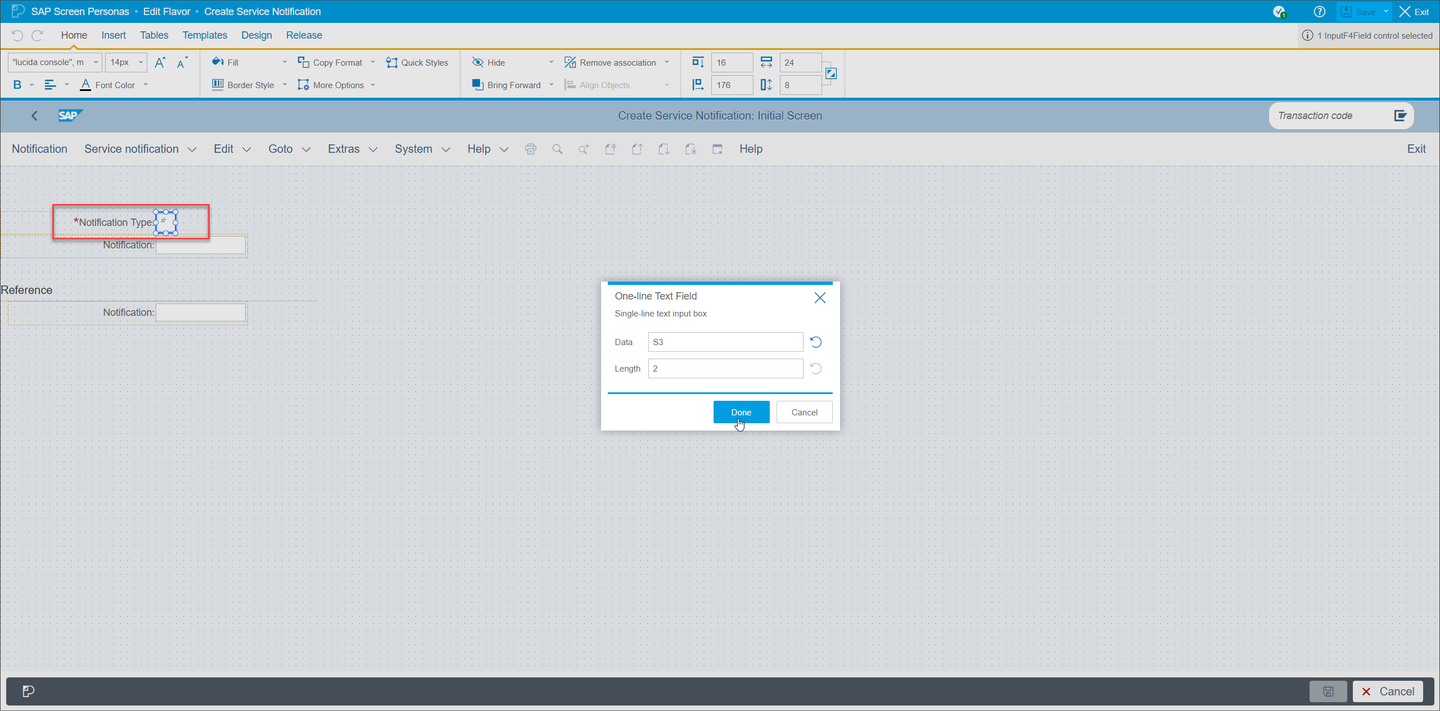Click the transaction code execute icon

click(x=1400, y=116)
